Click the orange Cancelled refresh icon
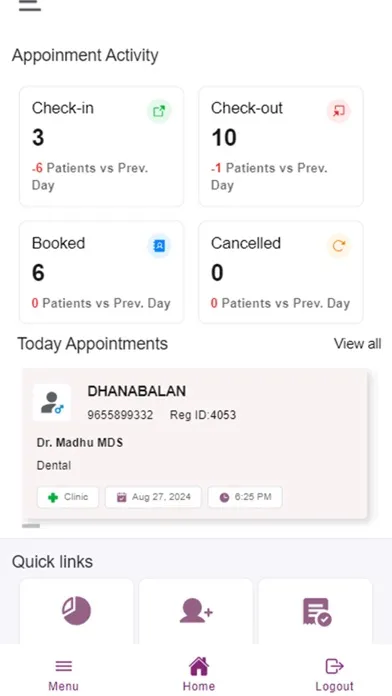This screenshot has height=696, width=392. [x=339, y=246]
